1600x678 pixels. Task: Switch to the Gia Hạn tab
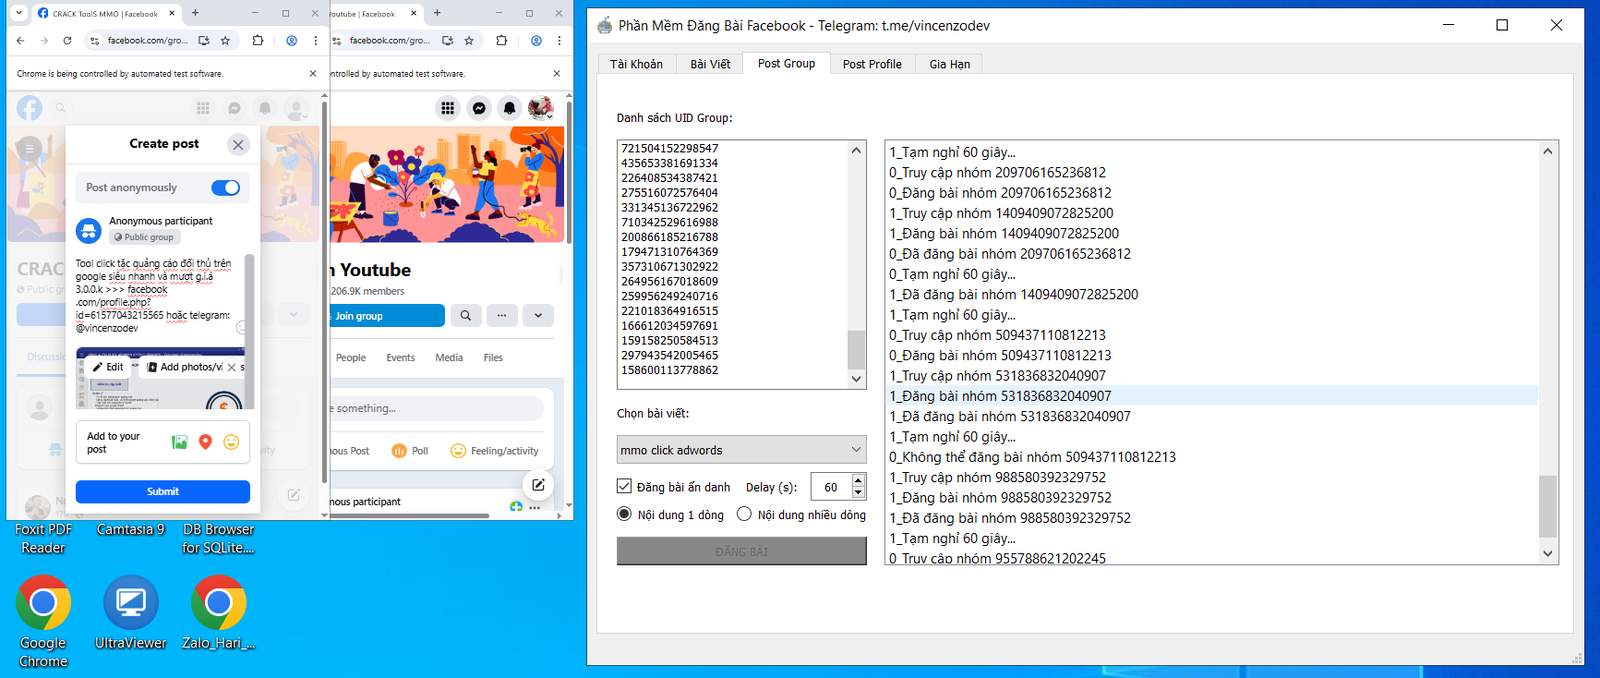[x=949, y=64]
